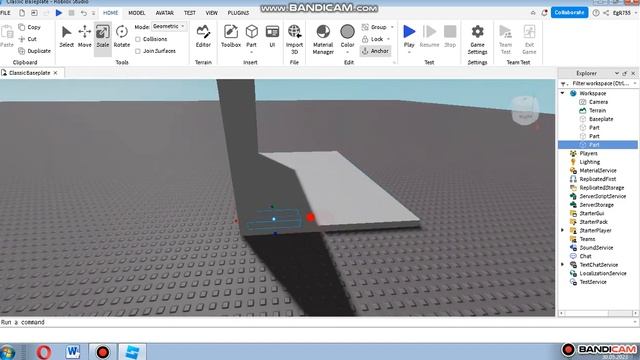Open Roblox Studio taskbar icon
Image resolution: width=640 pixels, height=360 pixels.
pyautogui.click(x=132, y=351)
